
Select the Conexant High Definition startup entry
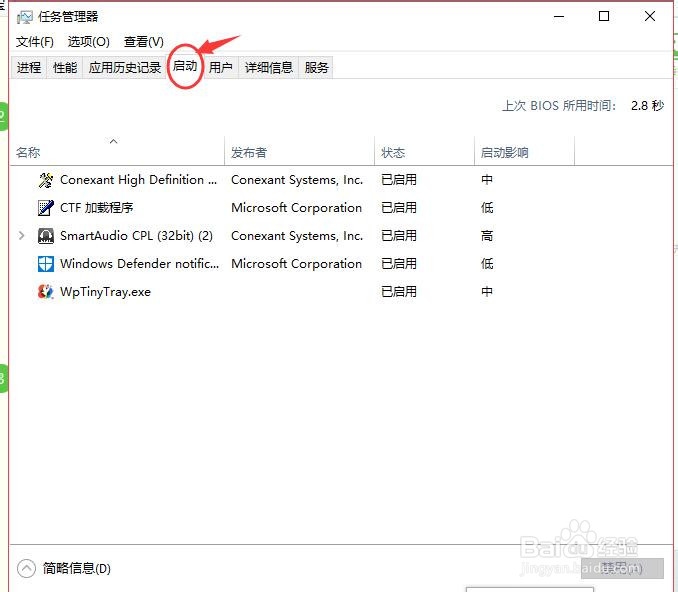click(x=342, y=180)
